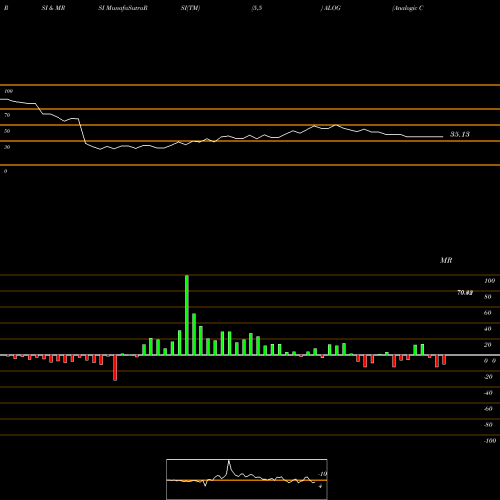
Task: Click the 'MR' label above the bar chart
Action: pyautogui.click(x=446, y=260)
